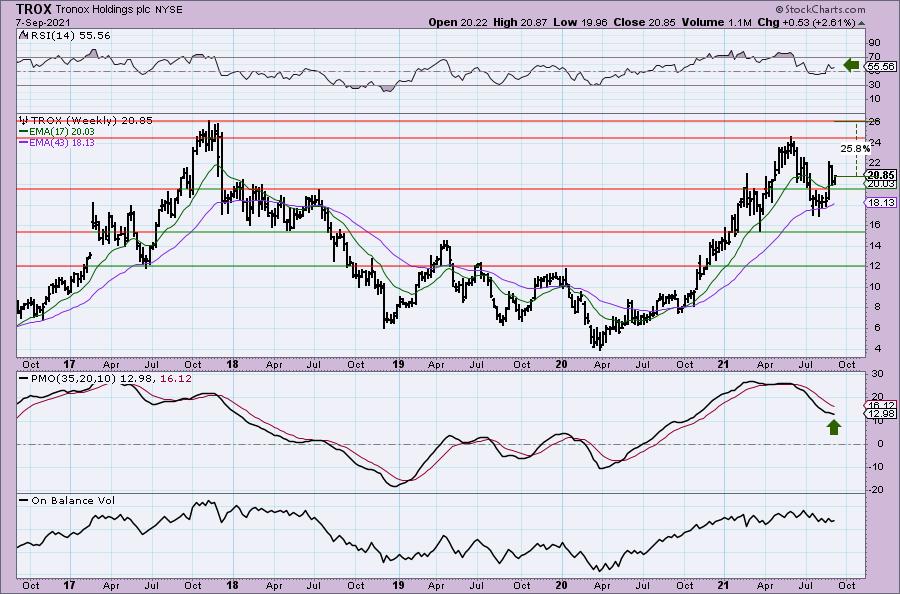Click the price bar icon beside TROX (Weekly)
This screenshot has width=900, height=594.
(x=24, y=120)
